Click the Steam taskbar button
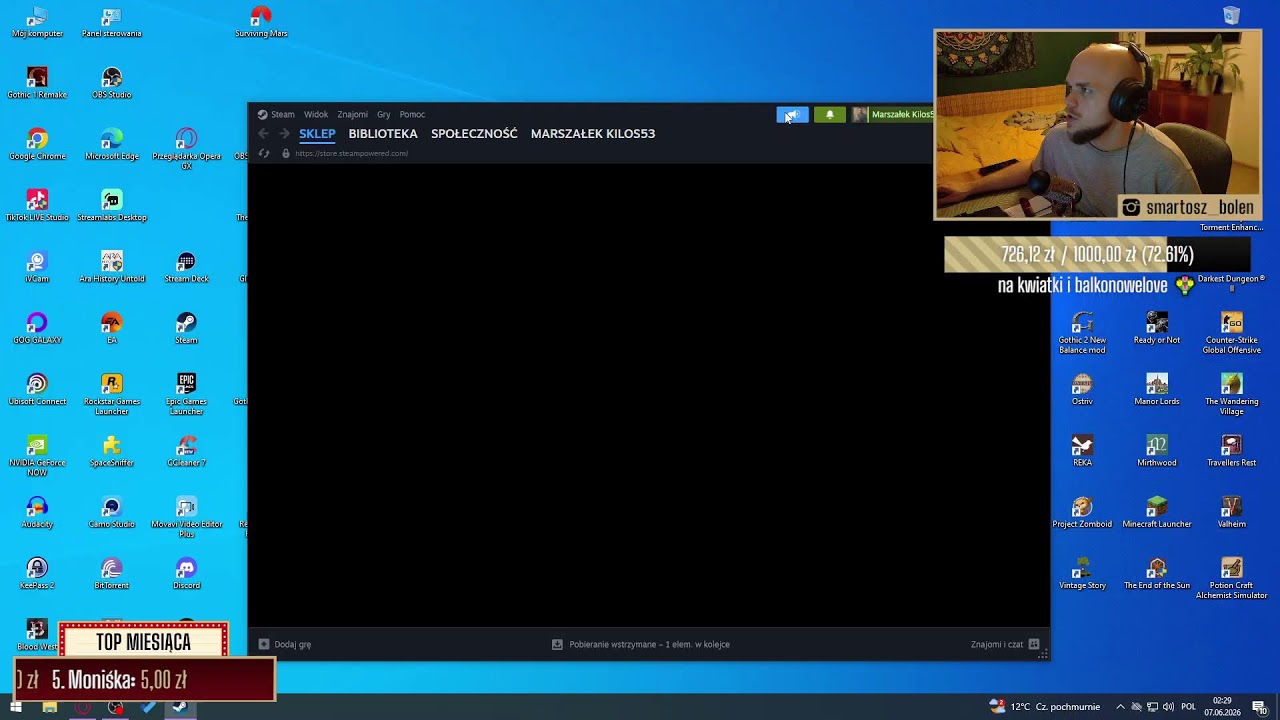The height and width of the screenshot is (720, 1280). coord(180,707)
